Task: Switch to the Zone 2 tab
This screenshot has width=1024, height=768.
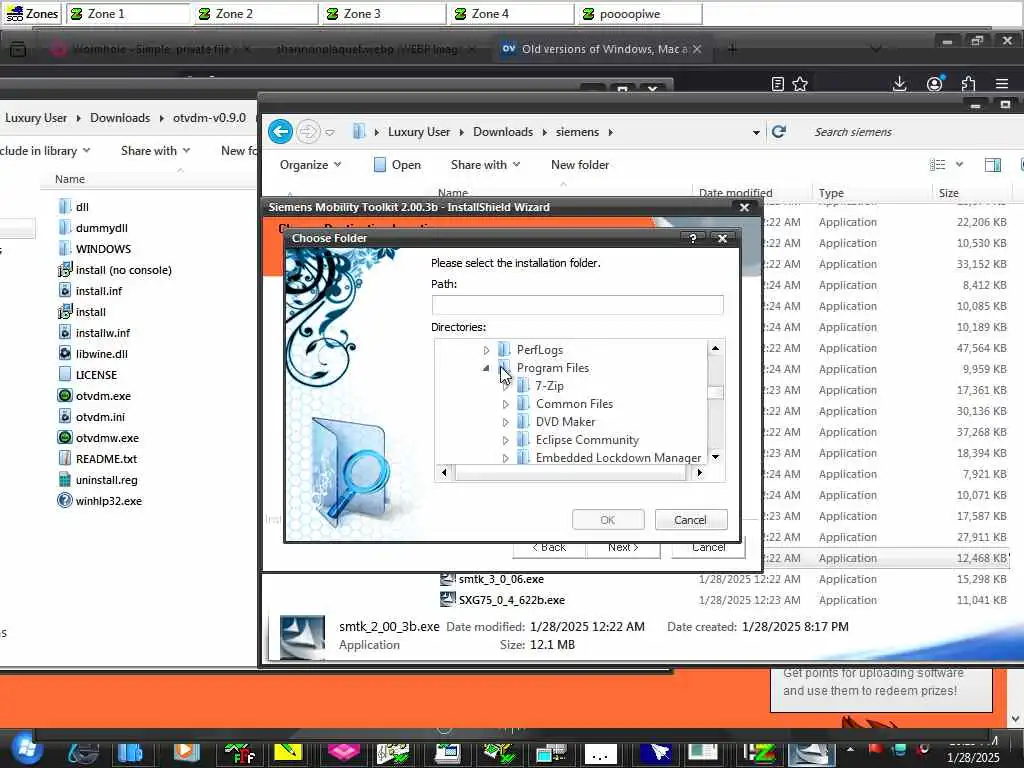Action: [x=257, y=14]
